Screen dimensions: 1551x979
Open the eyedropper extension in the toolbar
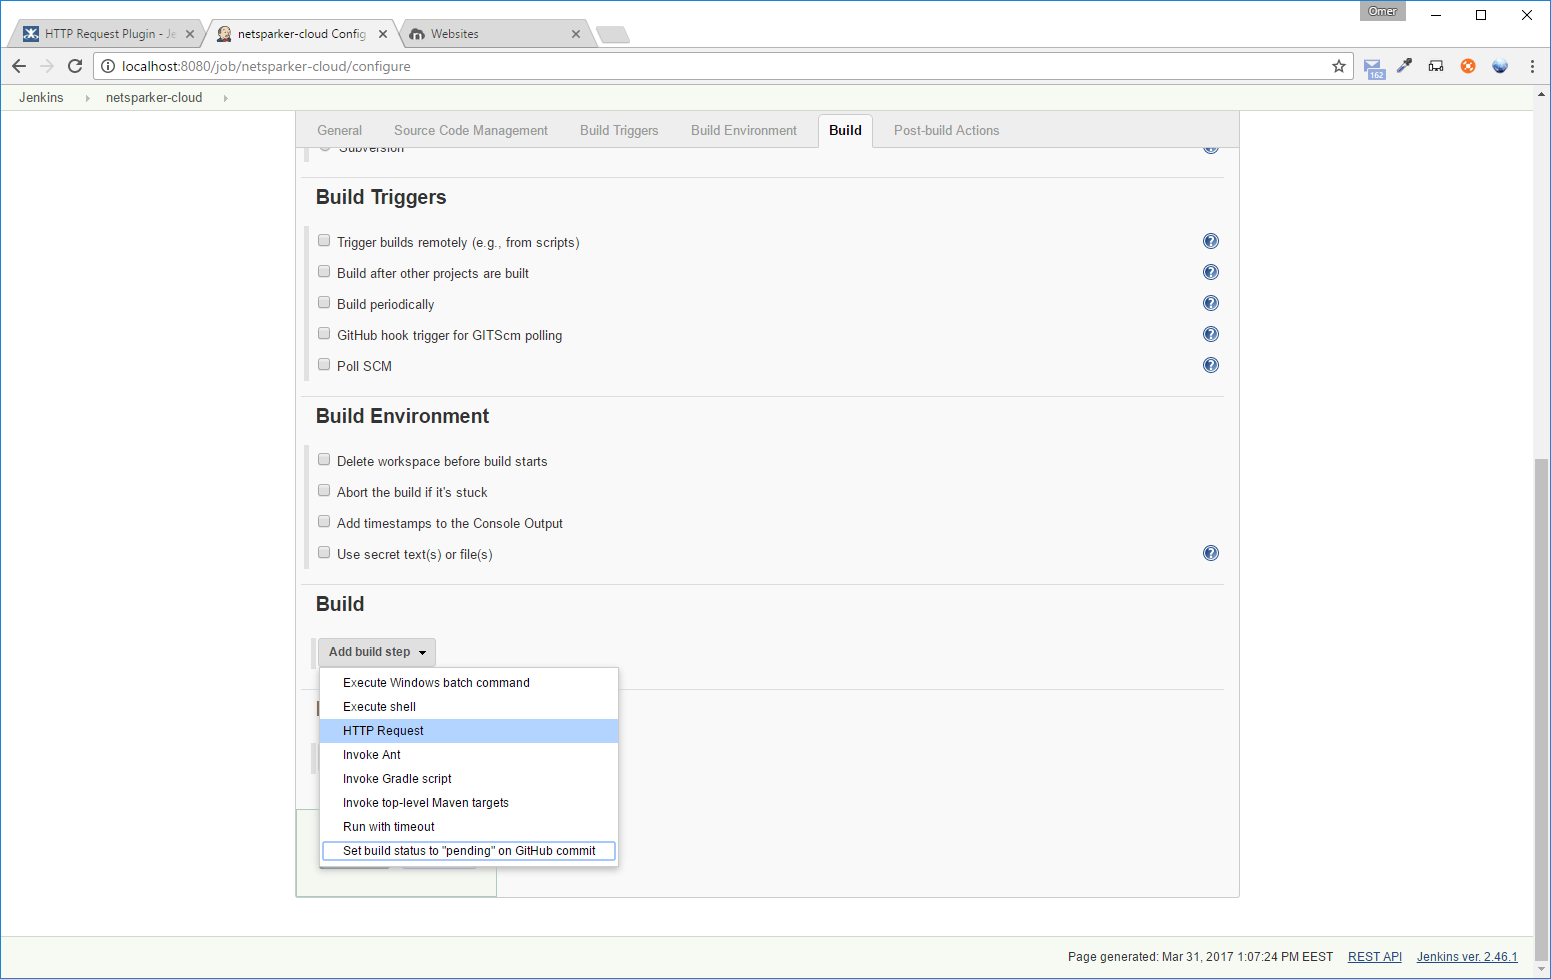pyautogui.click(x=1404, y=66)
